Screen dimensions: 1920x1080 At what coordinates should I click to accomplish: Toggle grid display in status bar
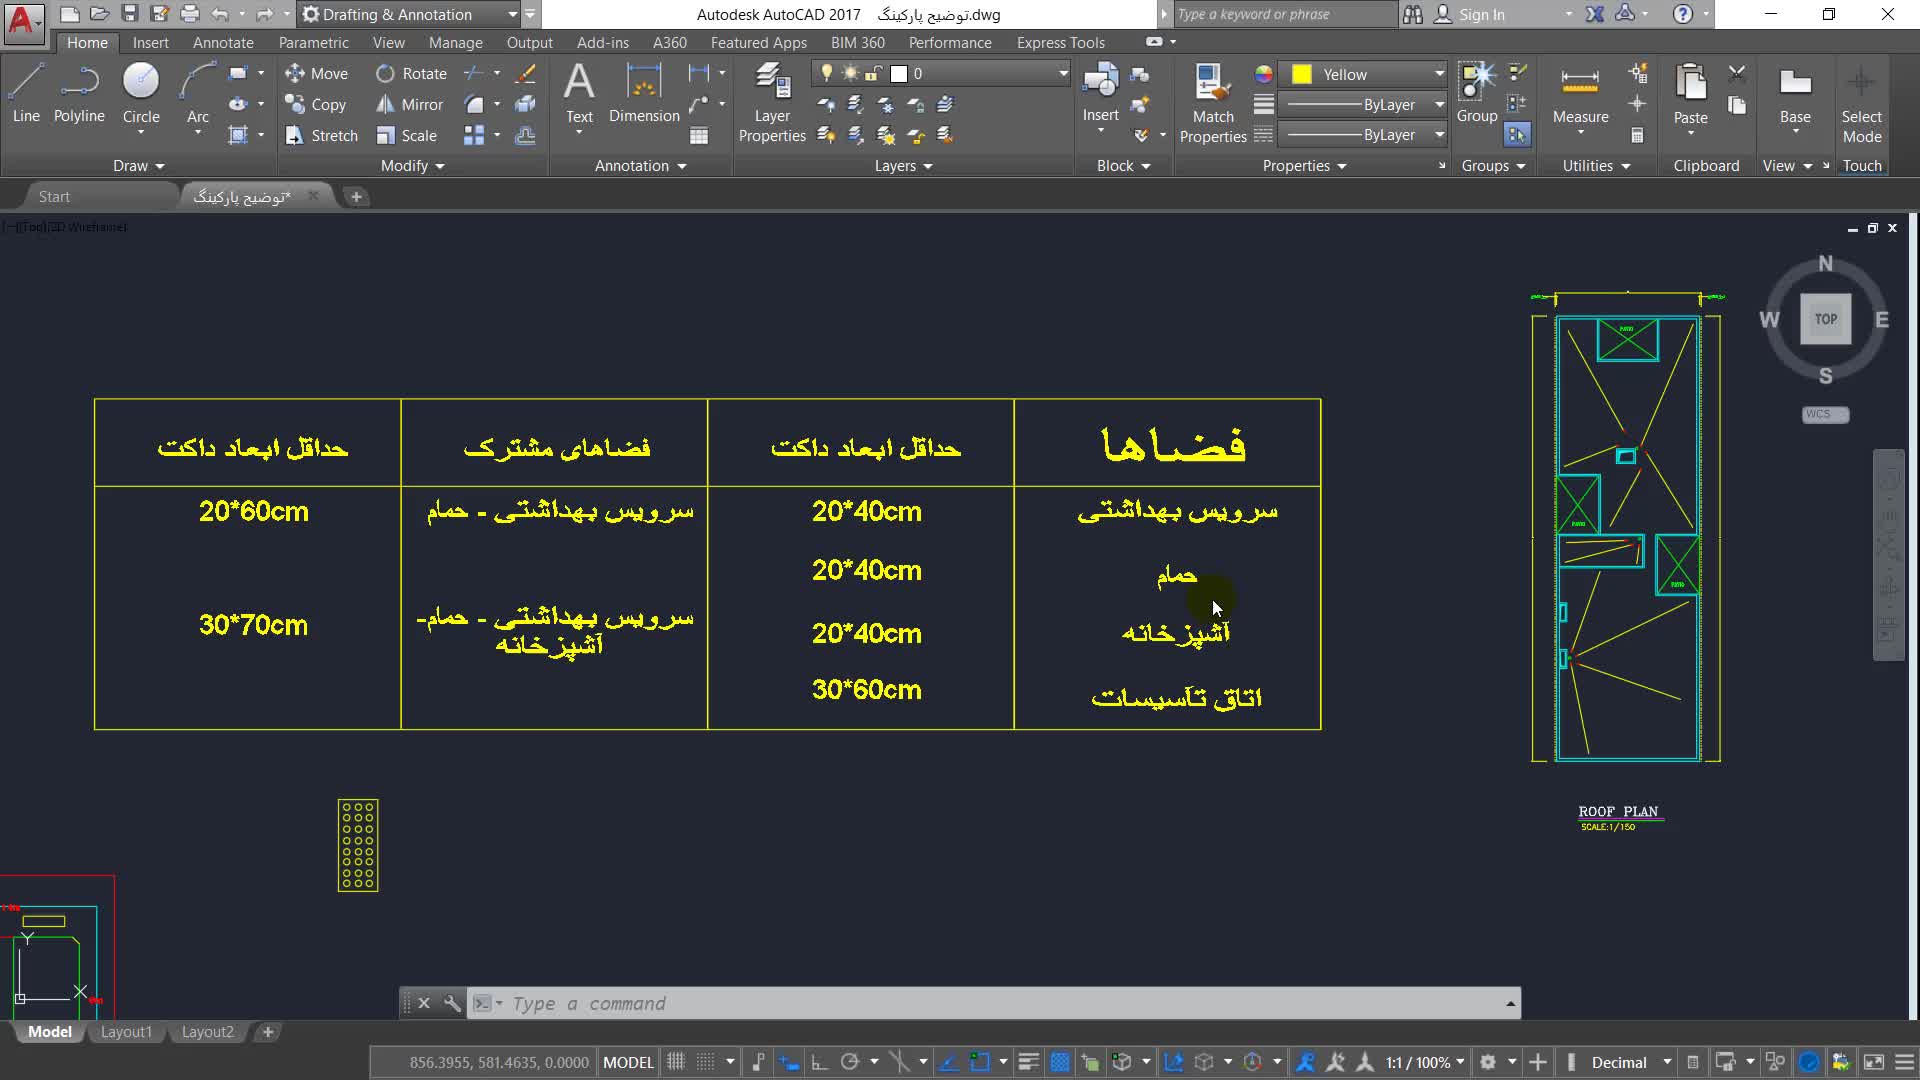point(677,1062)
